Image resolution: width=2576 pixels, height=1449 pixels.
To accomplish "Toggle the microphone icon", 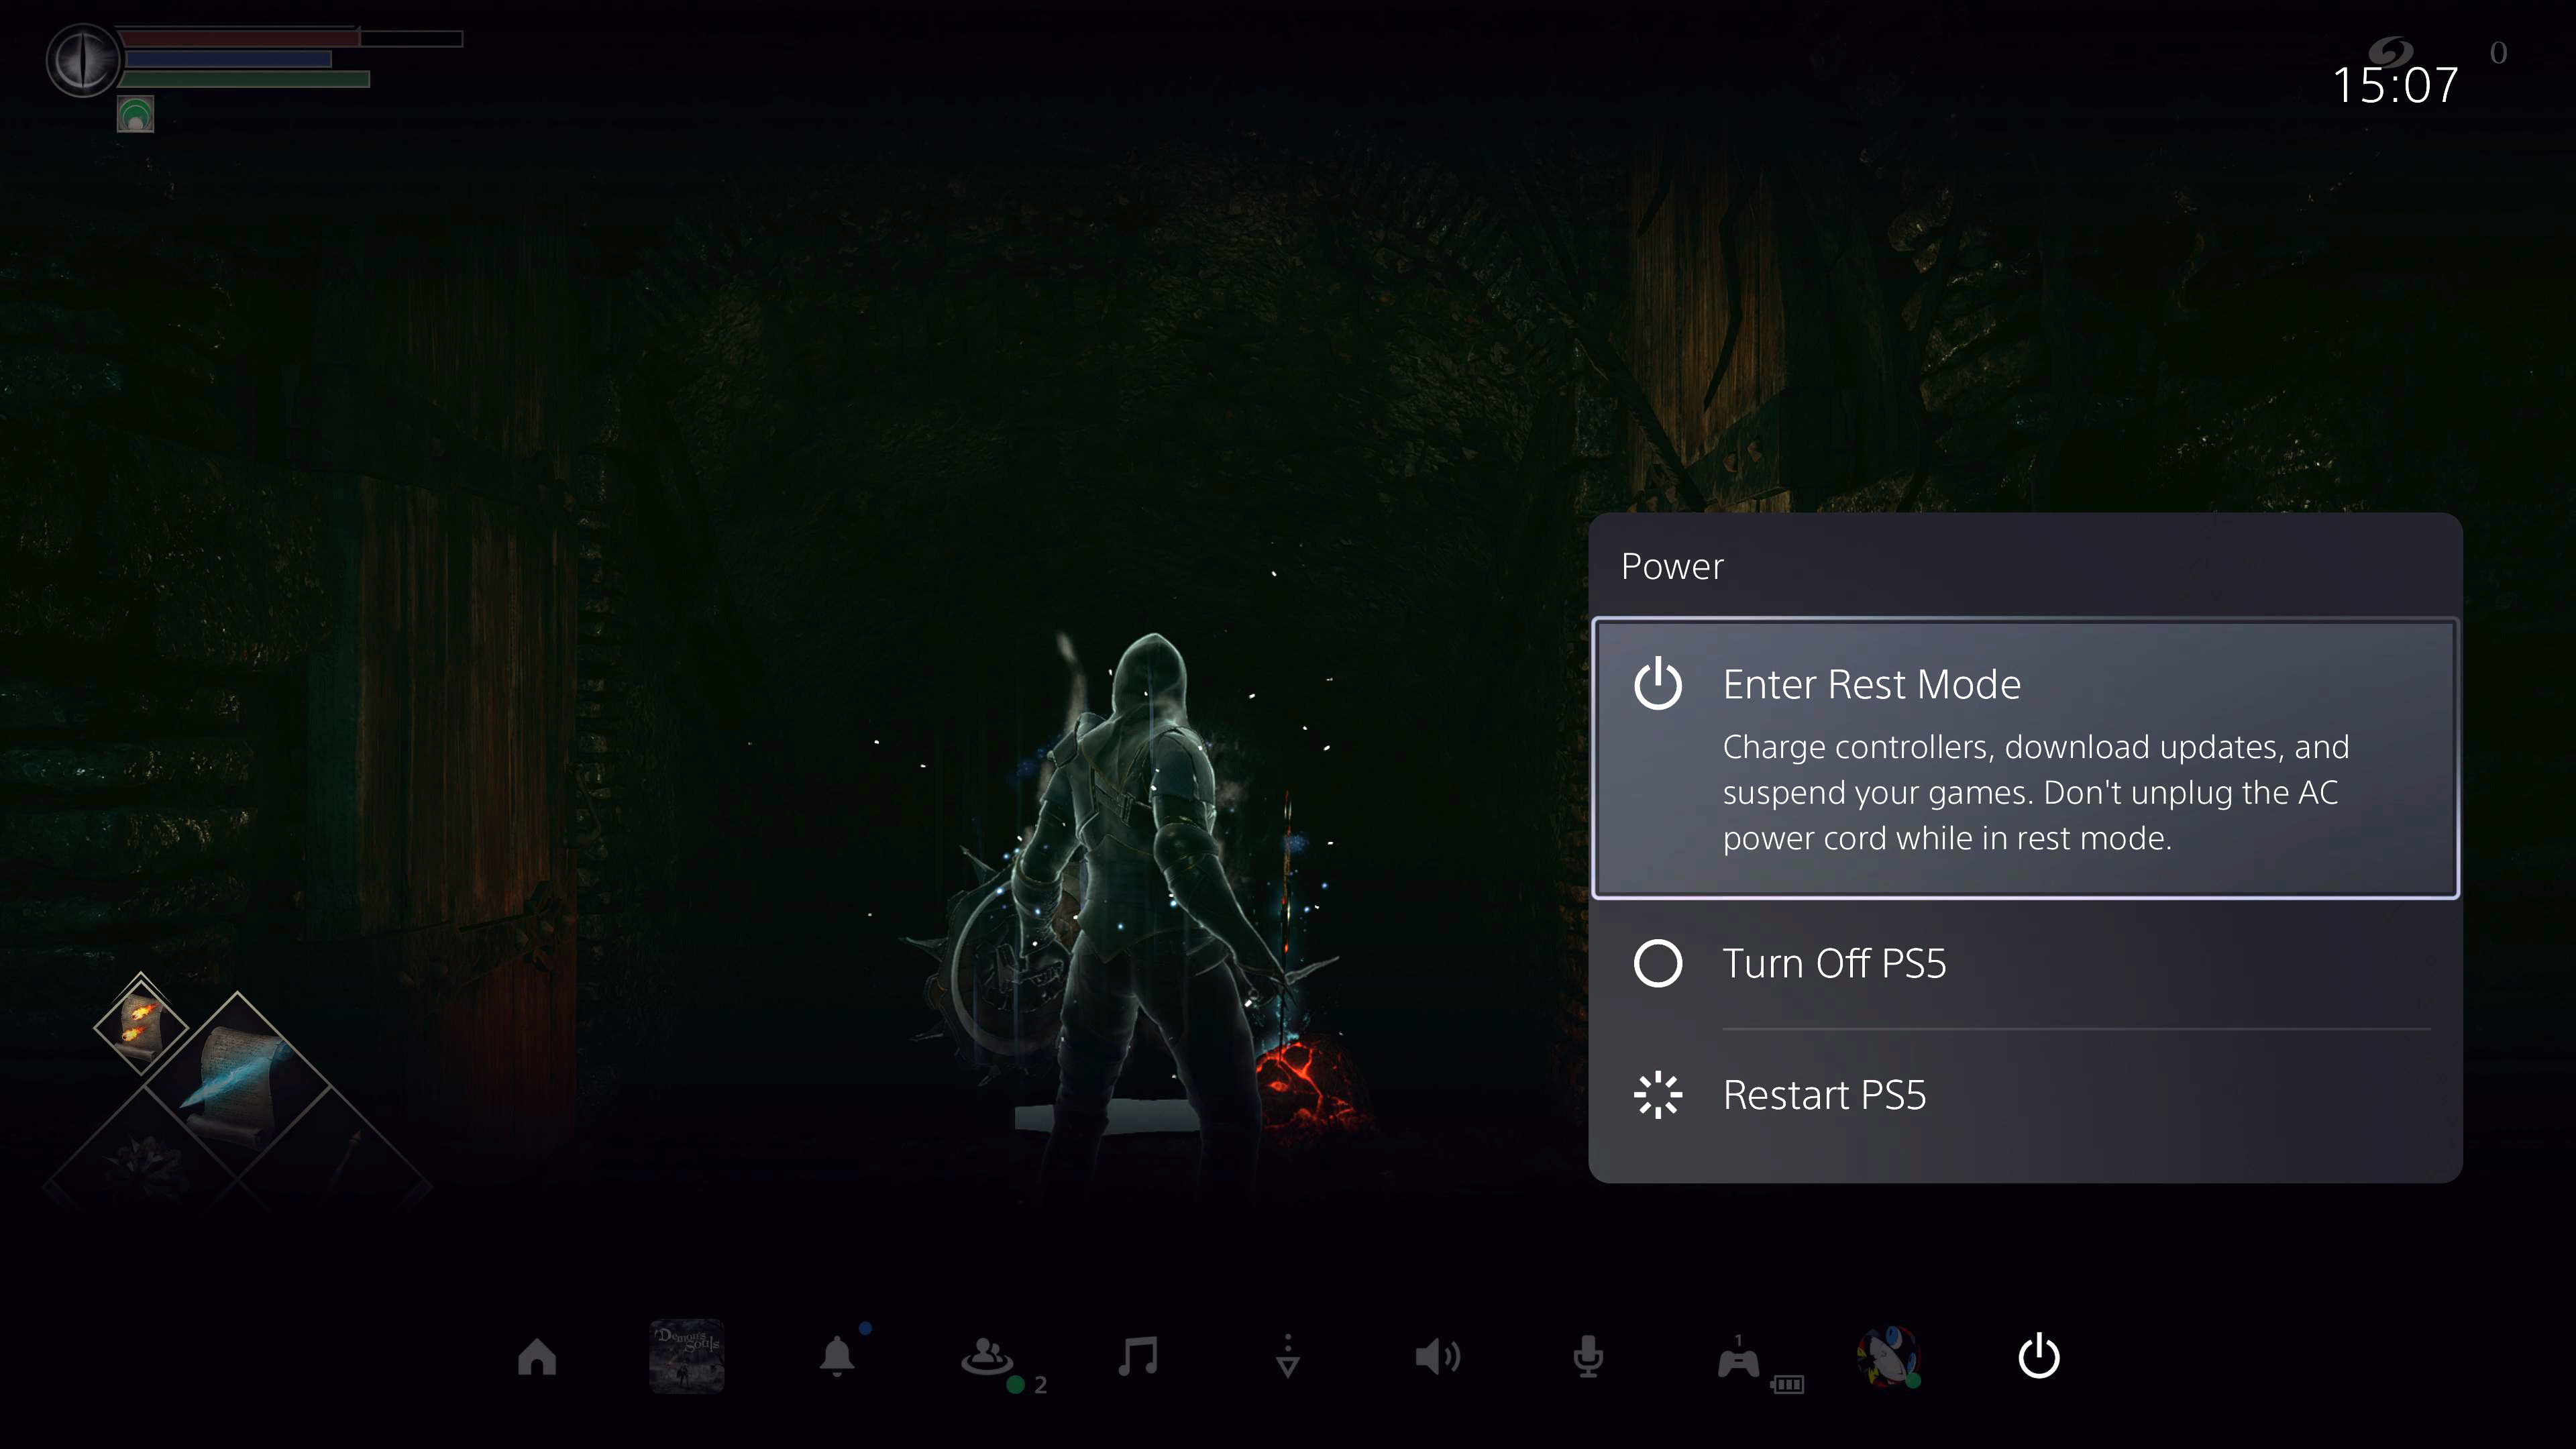I will tap(1588, 1357).
